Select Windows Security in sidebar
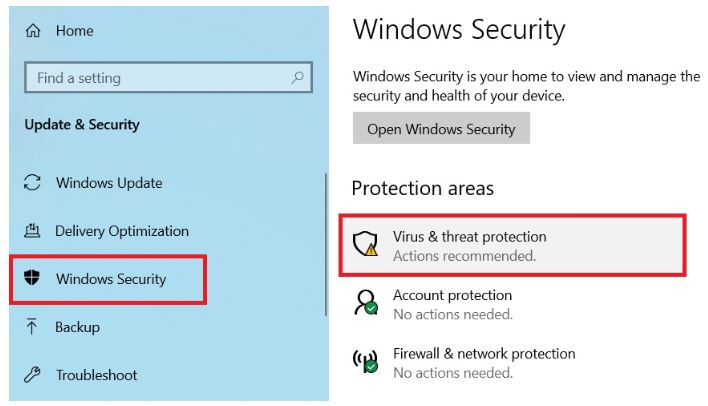The image size is (708, 406). pyautogui.click(x=110, y=279)
